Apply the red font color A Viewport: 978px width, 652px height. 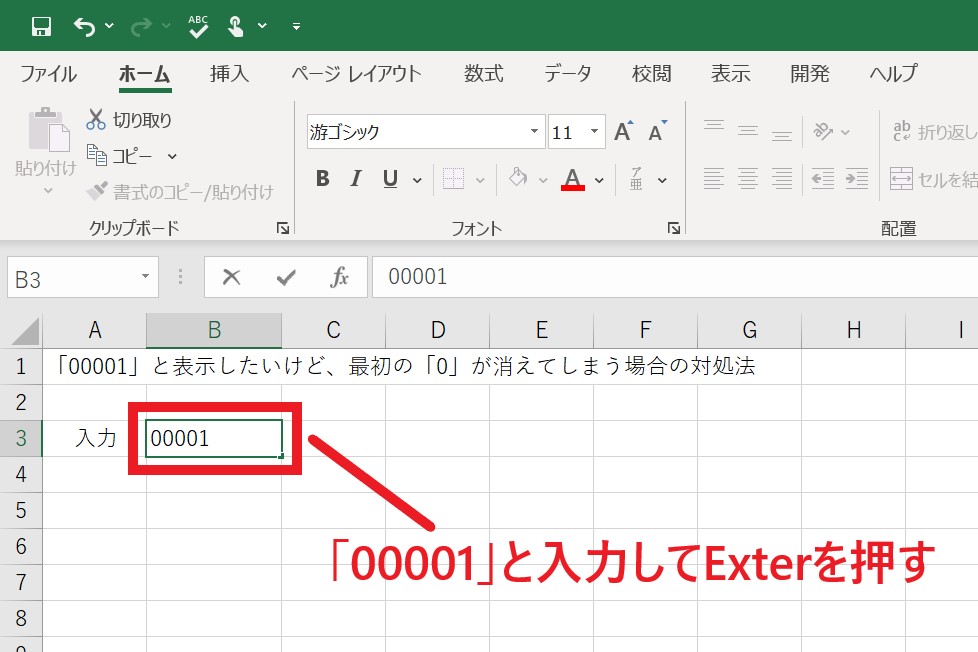573,179
